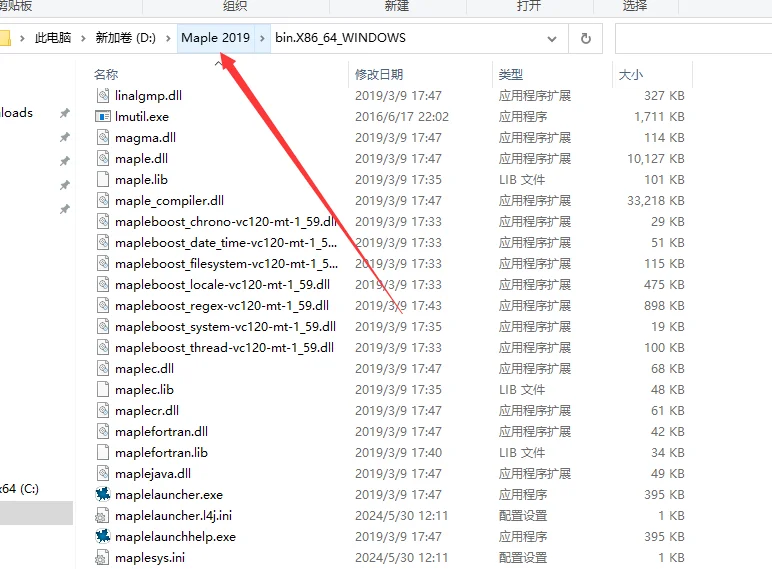Refresh the current folder view
The width and height of the screenshot is (772, 569).
click(585, 39)
